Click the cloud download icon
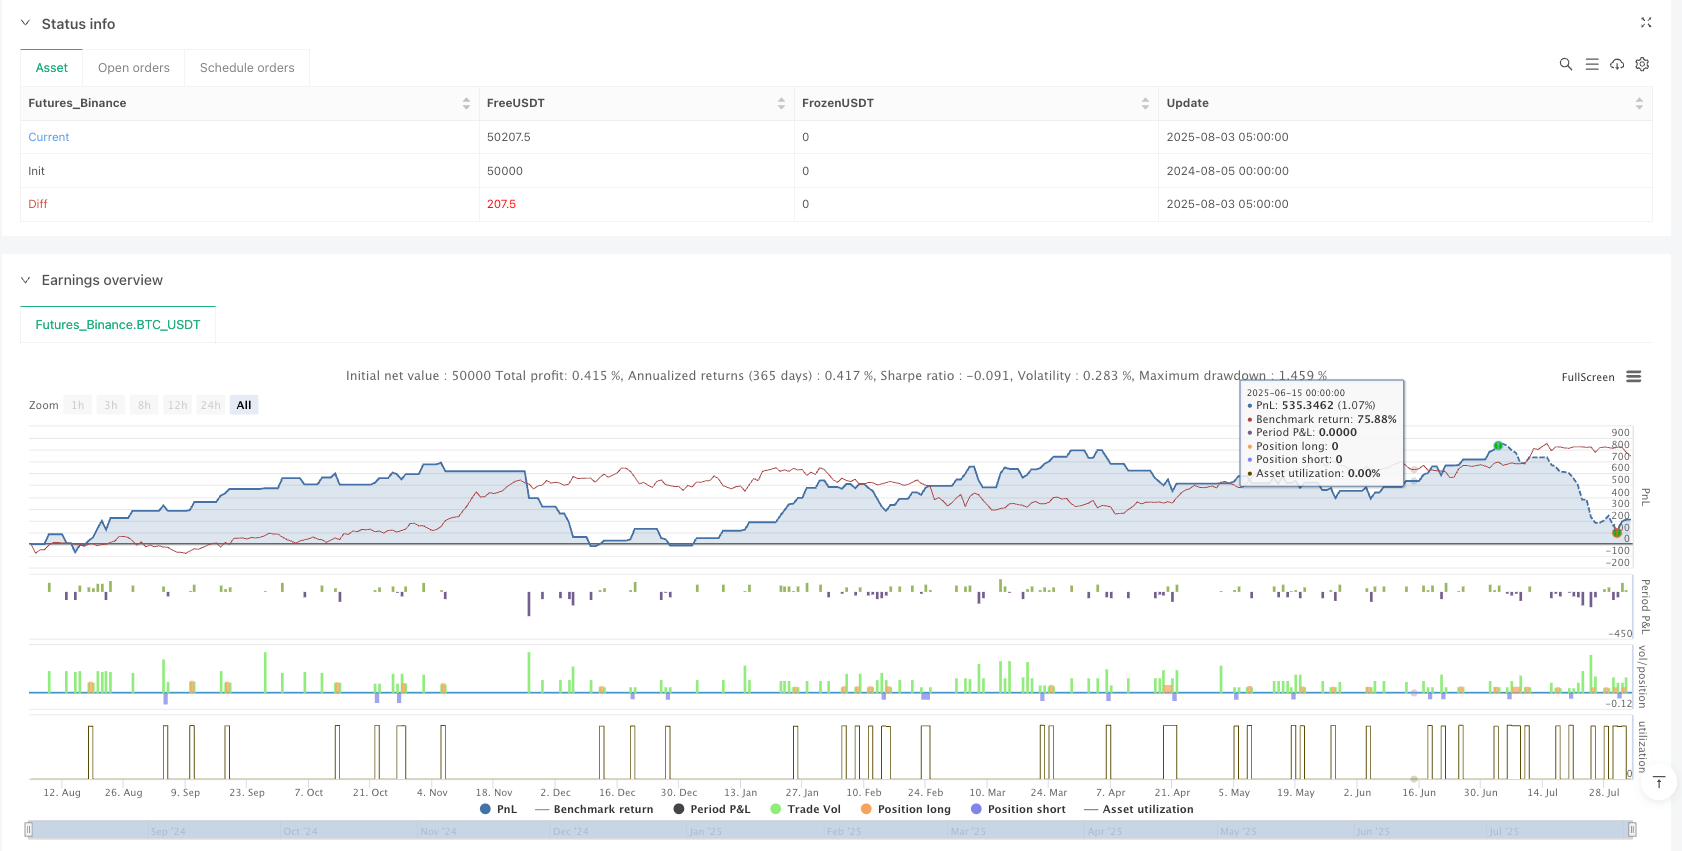Image resolution: width=1682 pixels, height=851 pixels. [x=1617, y=64]
